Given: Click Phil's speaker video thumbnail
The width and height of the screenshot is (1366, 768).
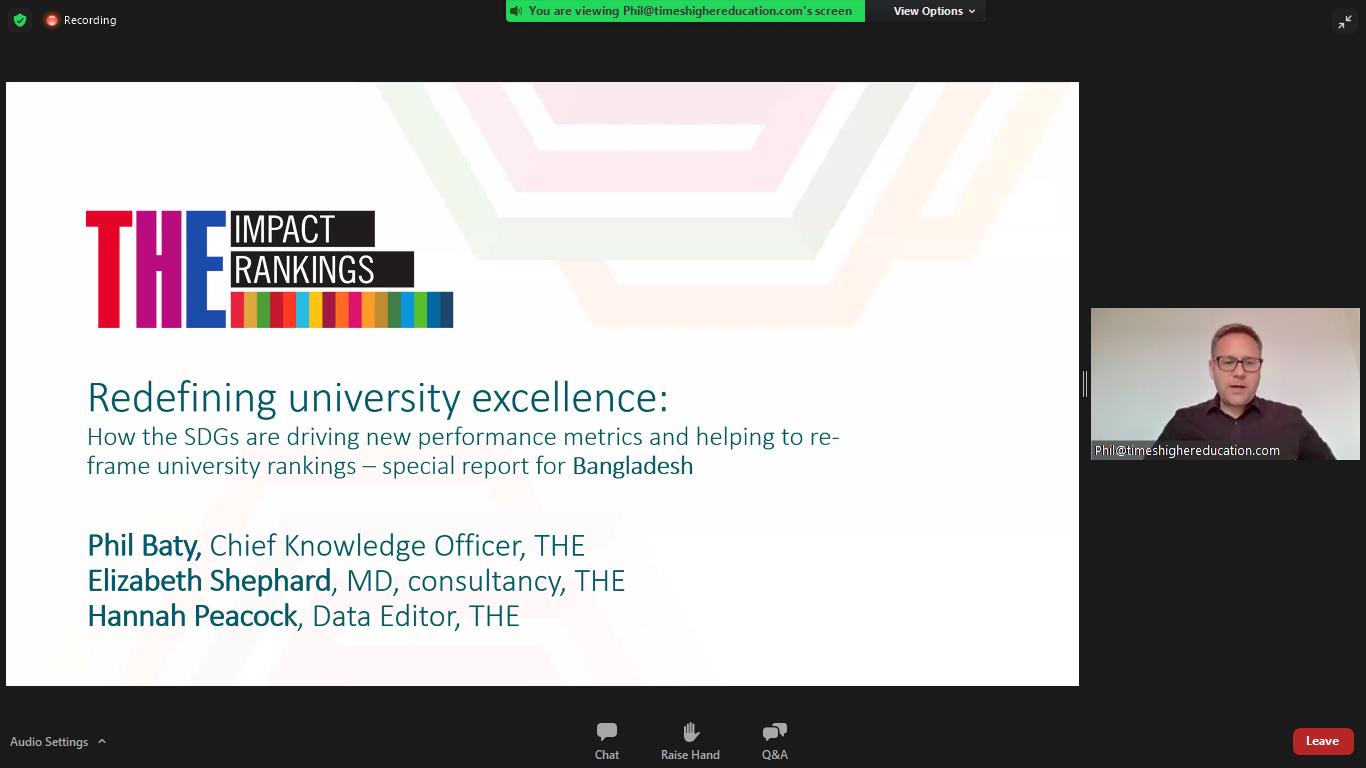Looking at the screenshot, I should tap(1225, 384).
